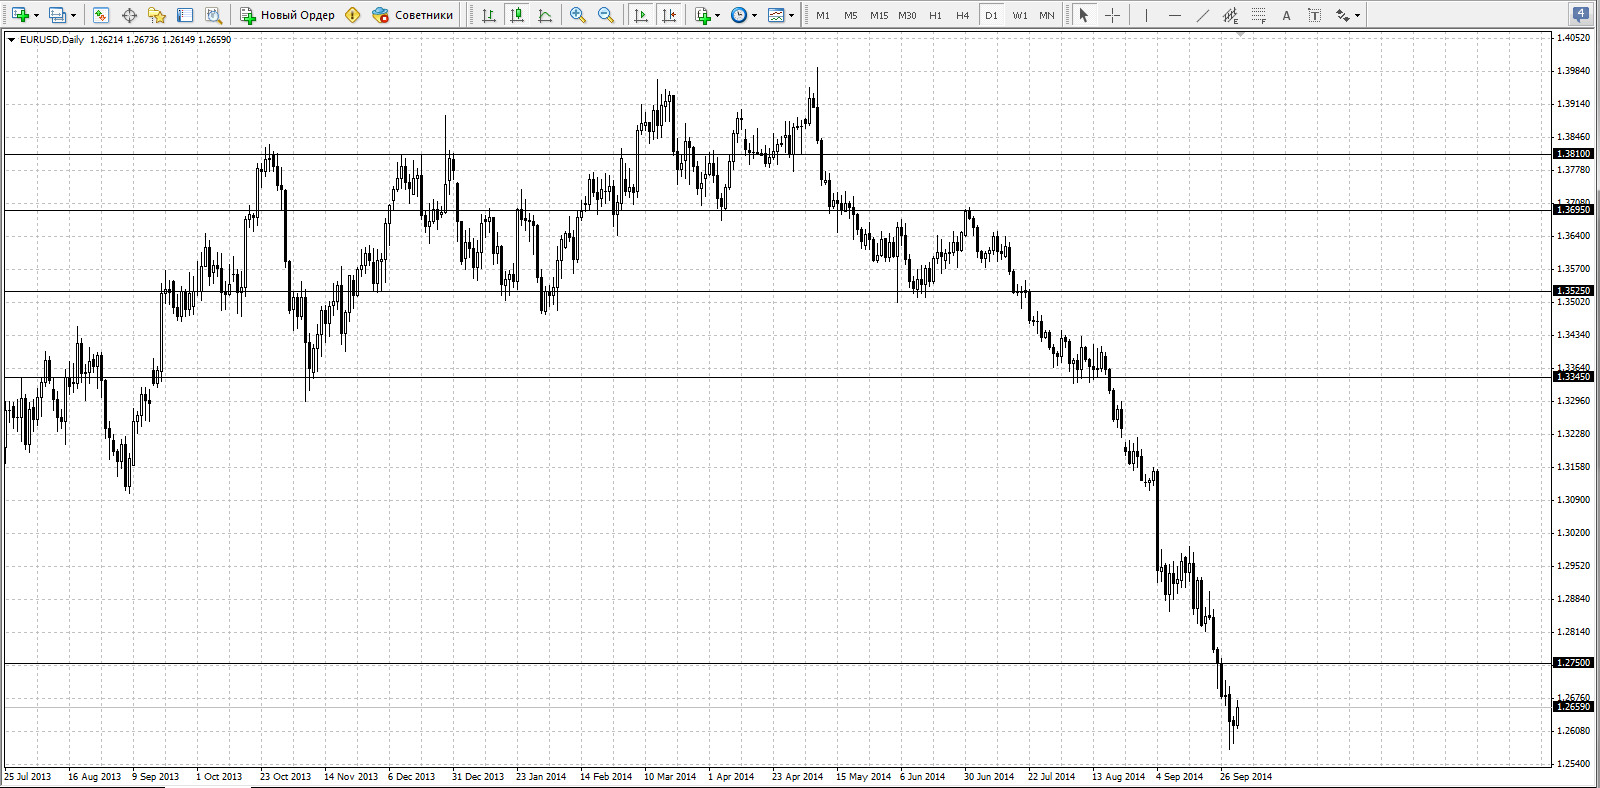The width and height of the screenshot is (1600, 788).
Task: Zoom in on the chart
Action: (578, 15)
